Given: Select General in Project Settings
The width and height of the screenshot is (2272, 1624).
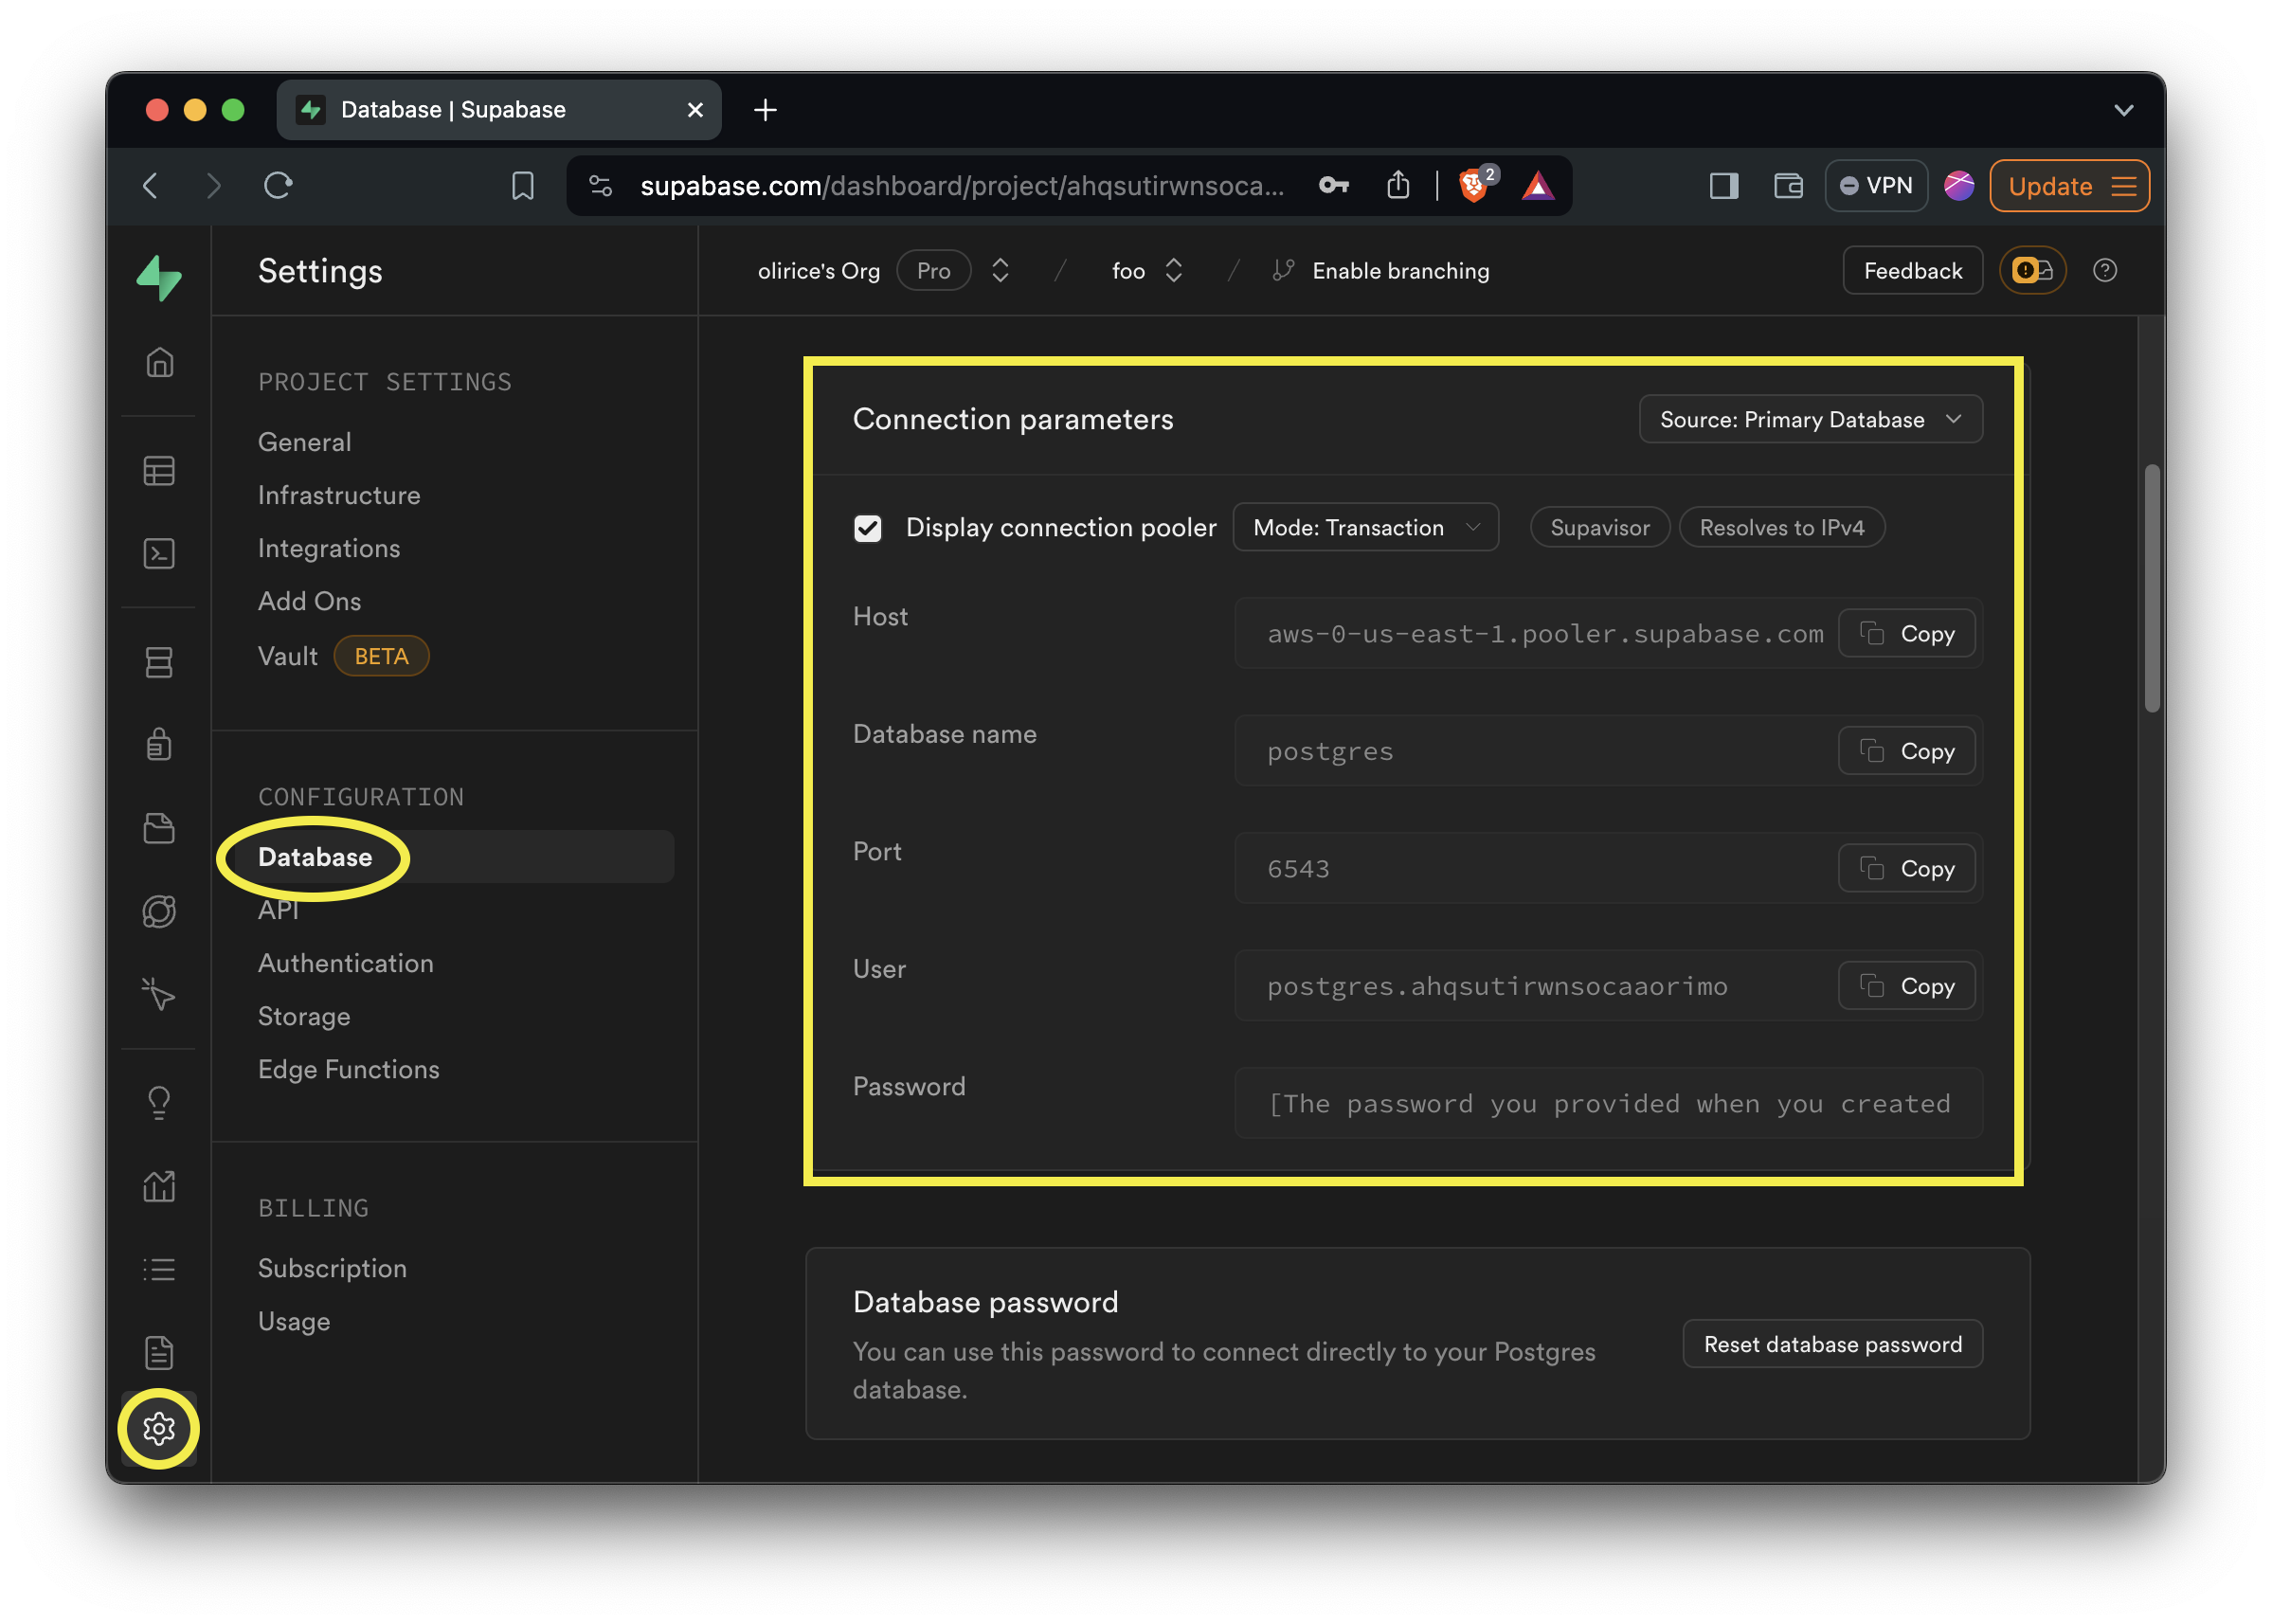Looking at the screenshot, I should (305, 442).
